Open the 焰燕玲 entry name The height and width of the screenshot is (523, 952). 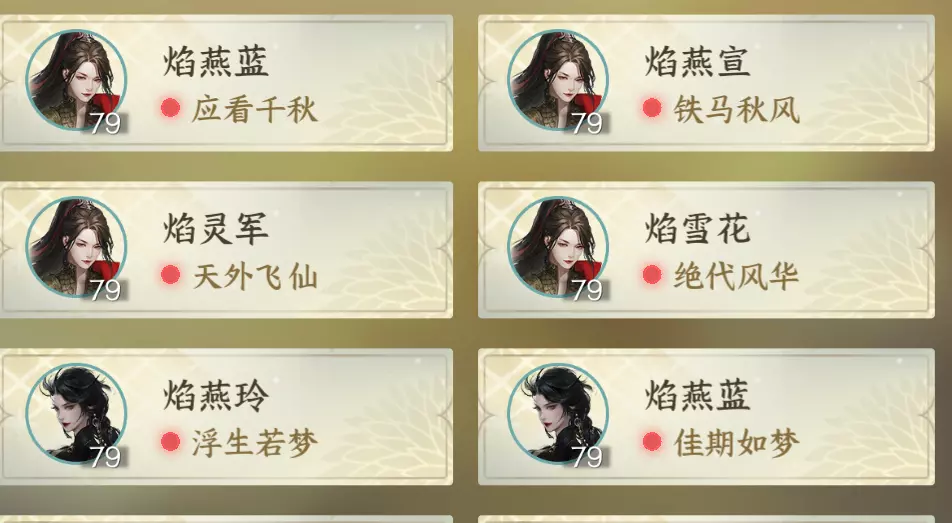coord(216,395)
